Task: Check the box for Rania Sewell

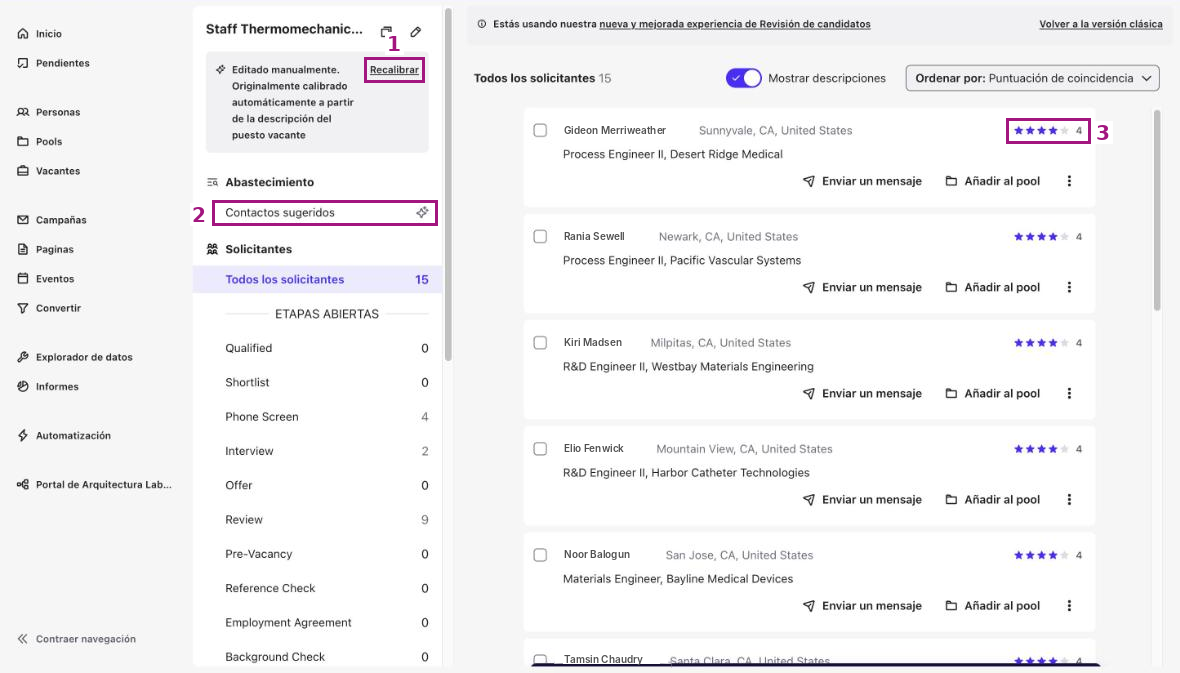Action: 540,236
